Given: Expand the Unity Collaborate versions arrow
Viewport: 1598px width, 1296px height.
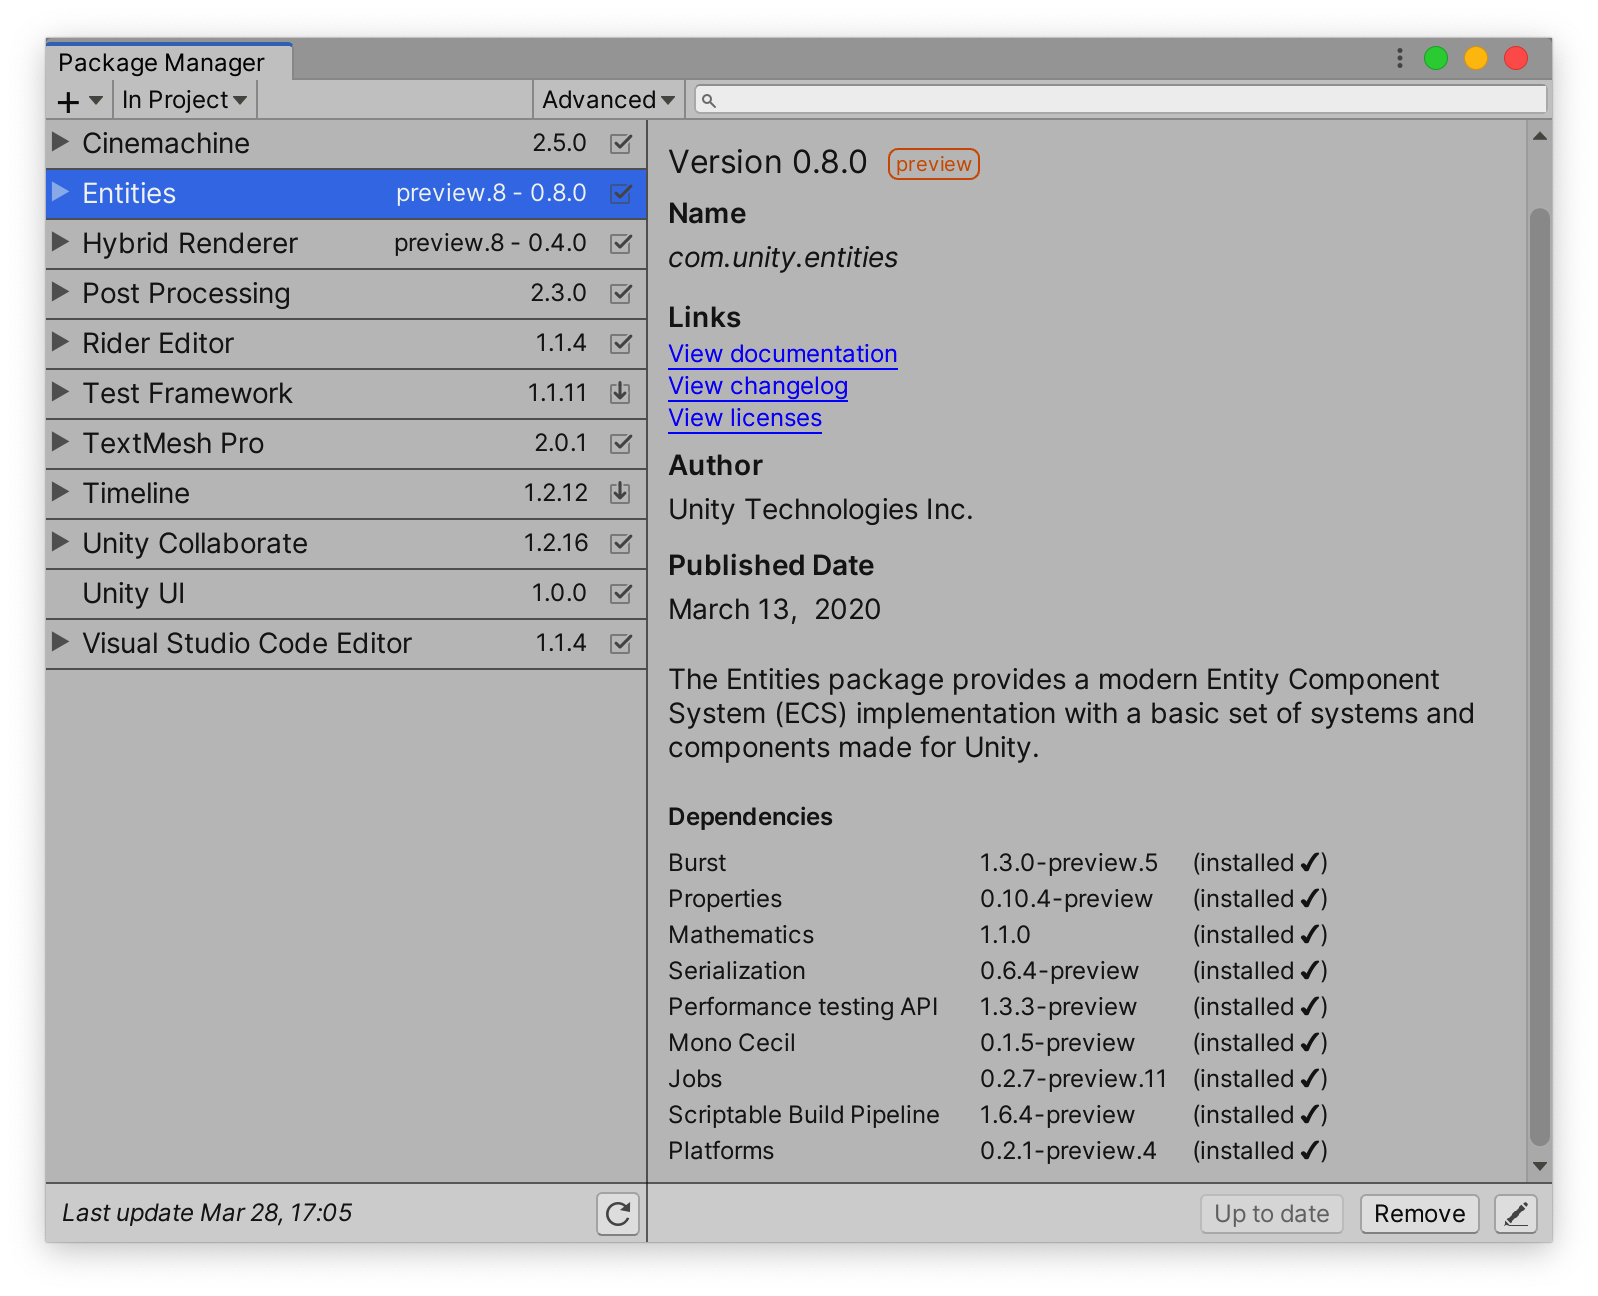Looking at the screenshot, I should [x=60, y=541].
